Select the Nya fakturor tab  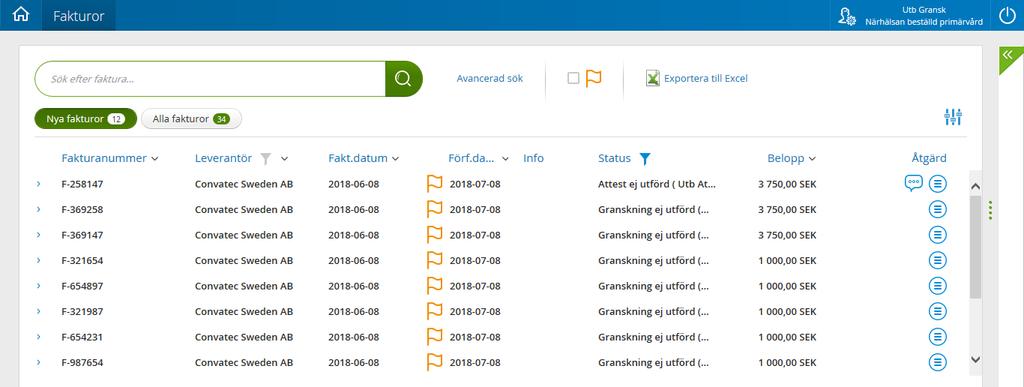tap(86, 119)
